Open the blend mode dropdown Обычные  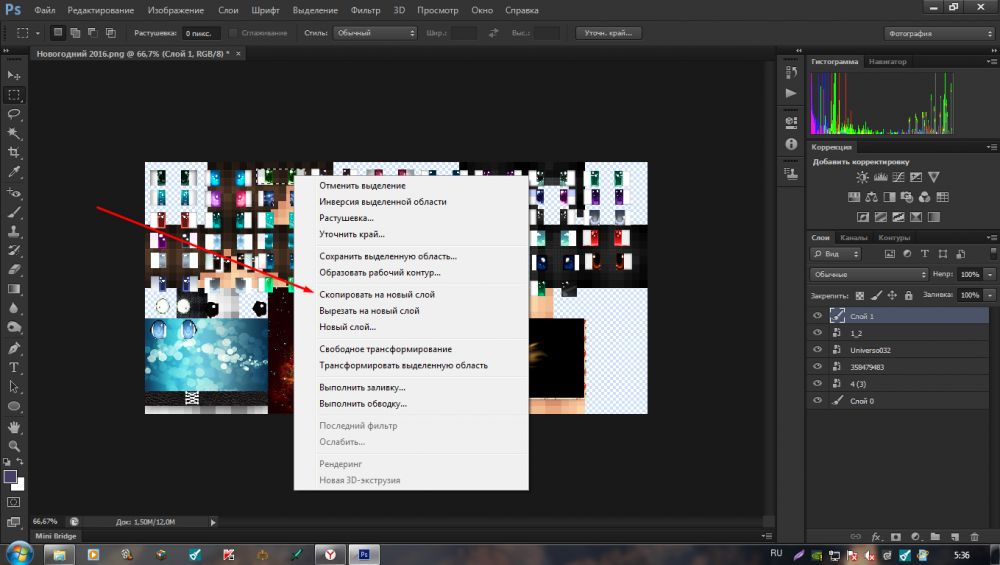(869, 274)
